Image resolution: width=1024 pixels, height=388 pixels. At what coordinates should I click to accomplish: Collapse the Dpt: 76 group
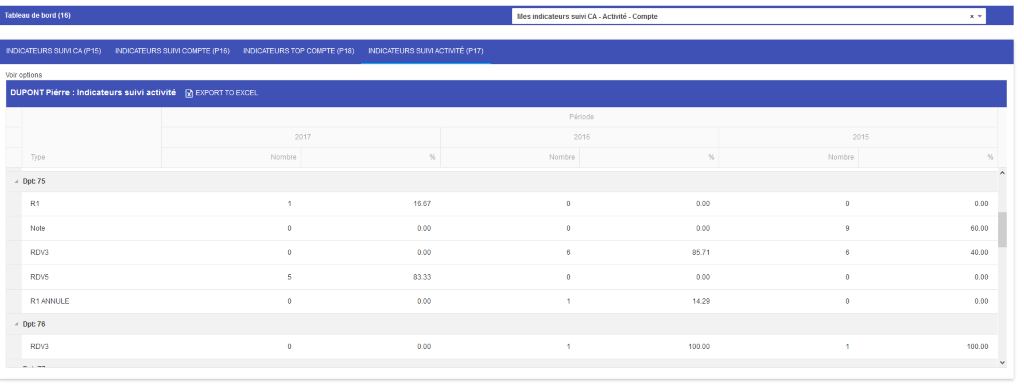click(x=16, y=325)
